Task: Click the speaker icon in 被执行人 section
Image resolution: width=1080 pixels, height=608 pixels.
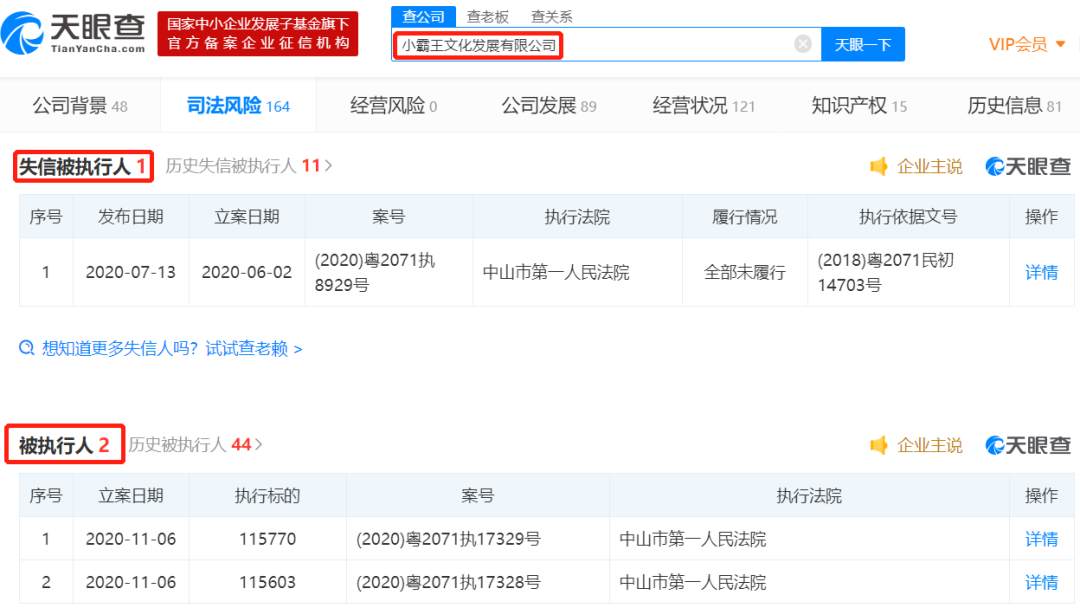Action: (x=879, y=445)
